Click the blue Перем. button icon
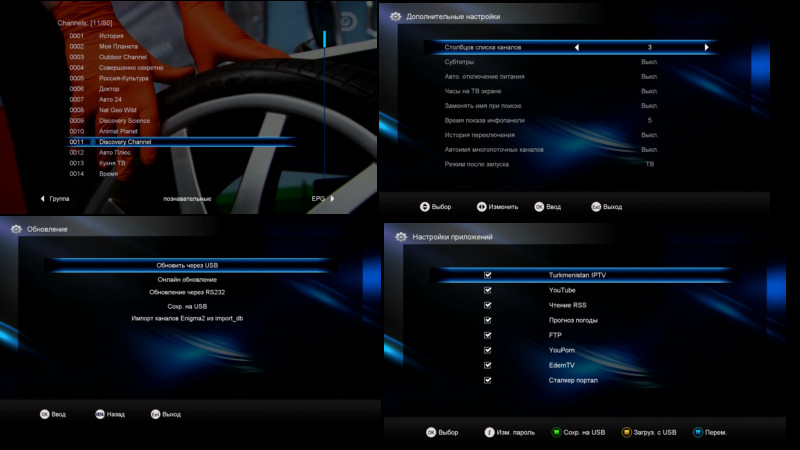800x450 pixels. 697,432
